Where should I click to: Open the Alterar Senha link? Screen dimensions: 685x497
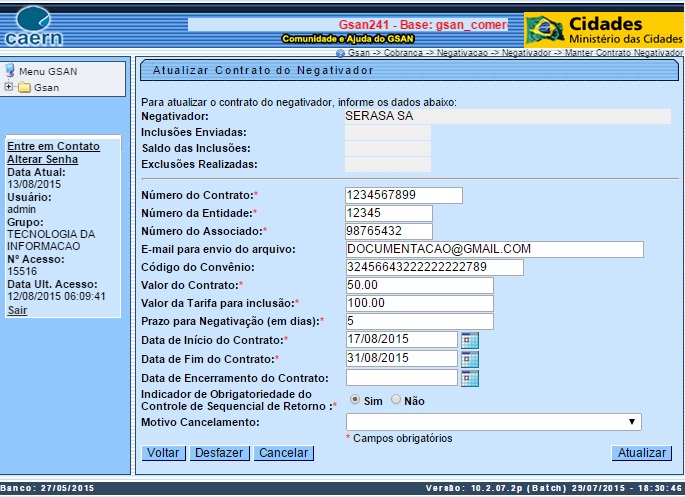(x=42, y=159)
